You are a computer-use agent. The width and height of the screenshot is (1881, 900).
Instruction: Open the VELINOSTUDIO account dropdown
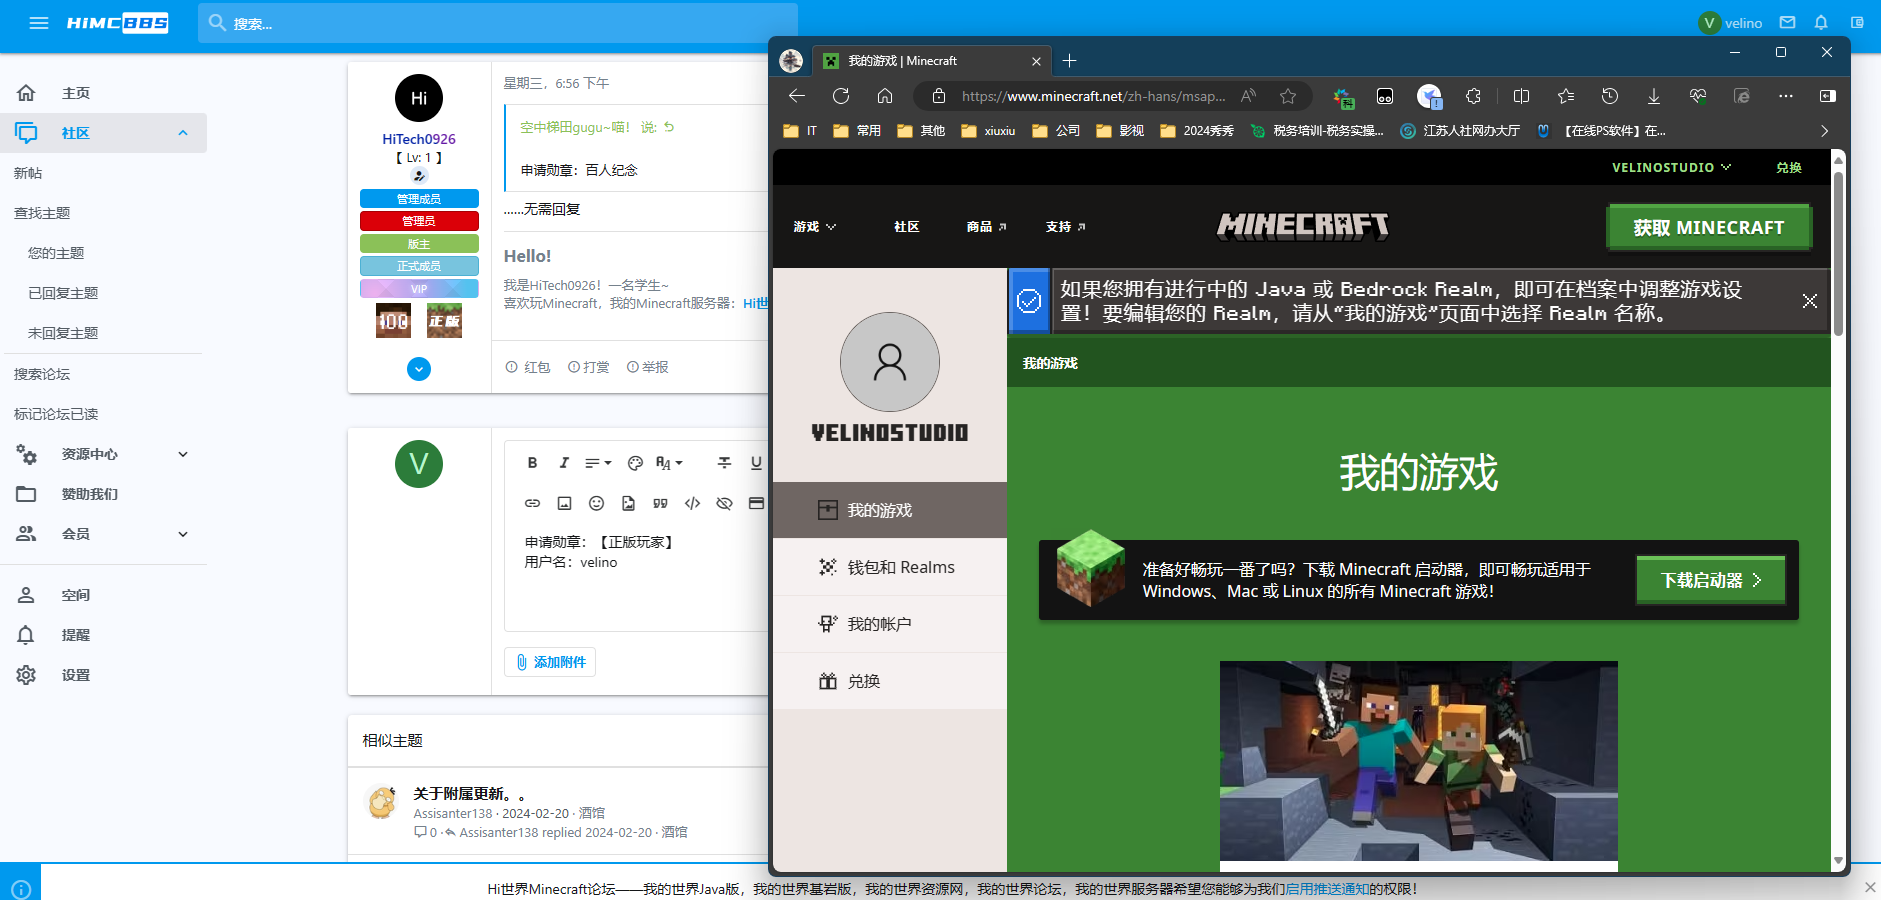click(1670, 167)
